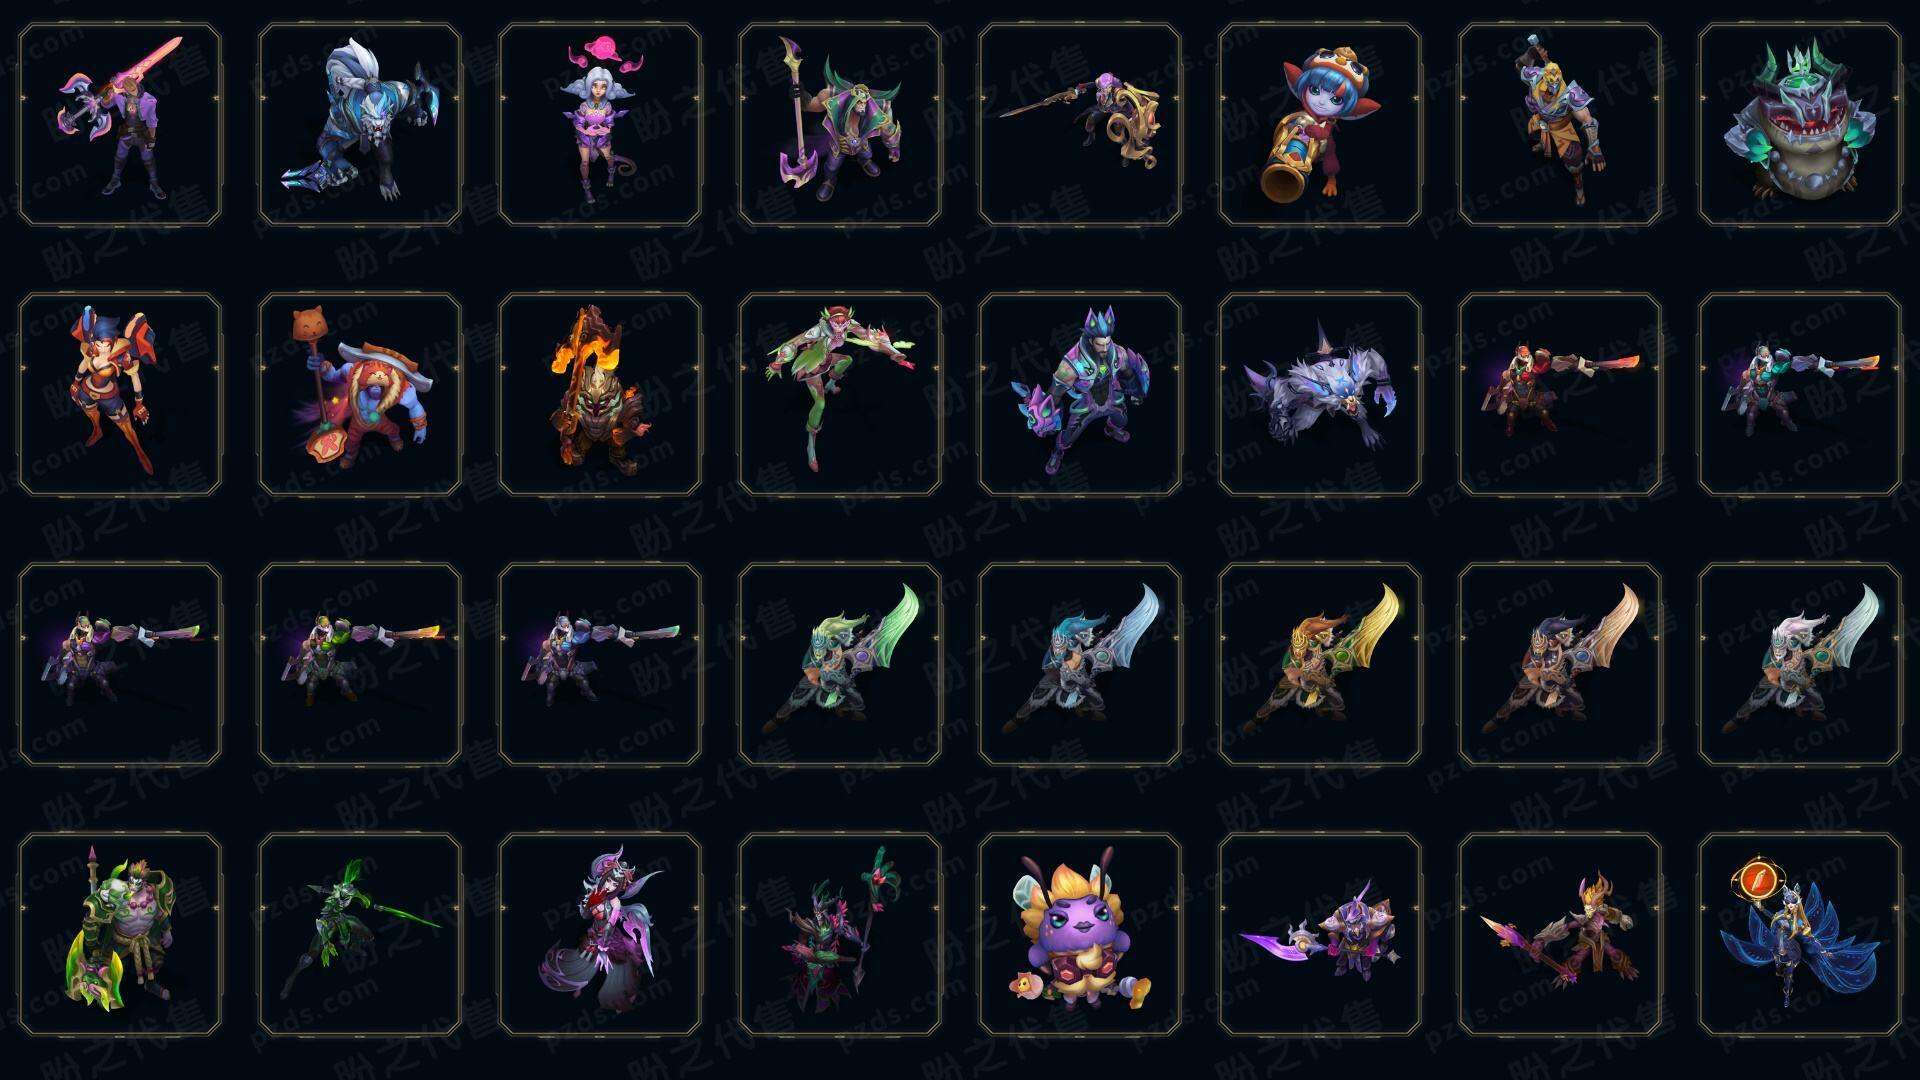Choose the girl with pink floating hat
The image size is (1920, 1080).
tap(600, 125)
